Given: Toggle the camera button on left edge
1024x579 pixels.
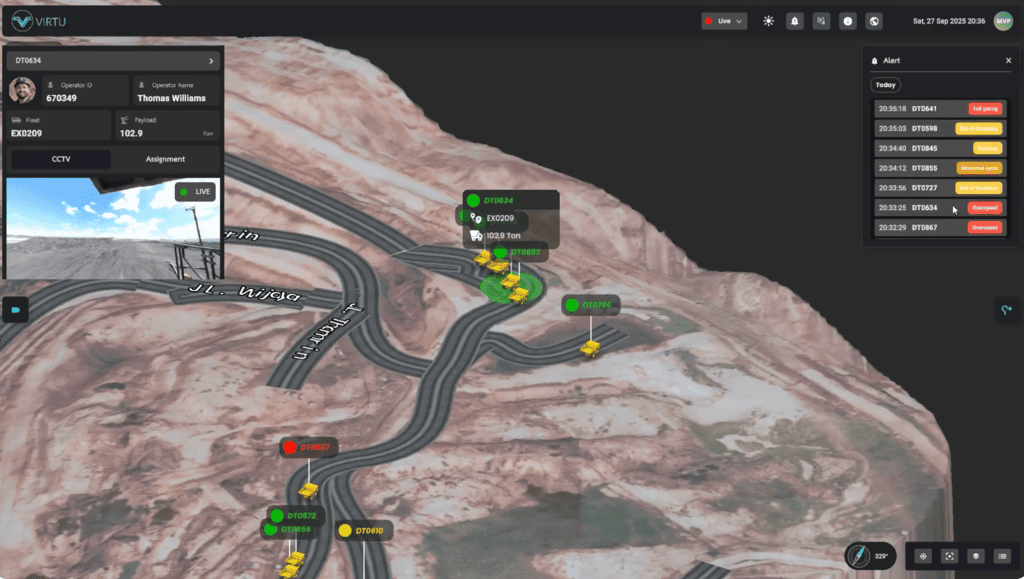Looking at the screenshot, I should pyautogui.click(x=15, y=310).
